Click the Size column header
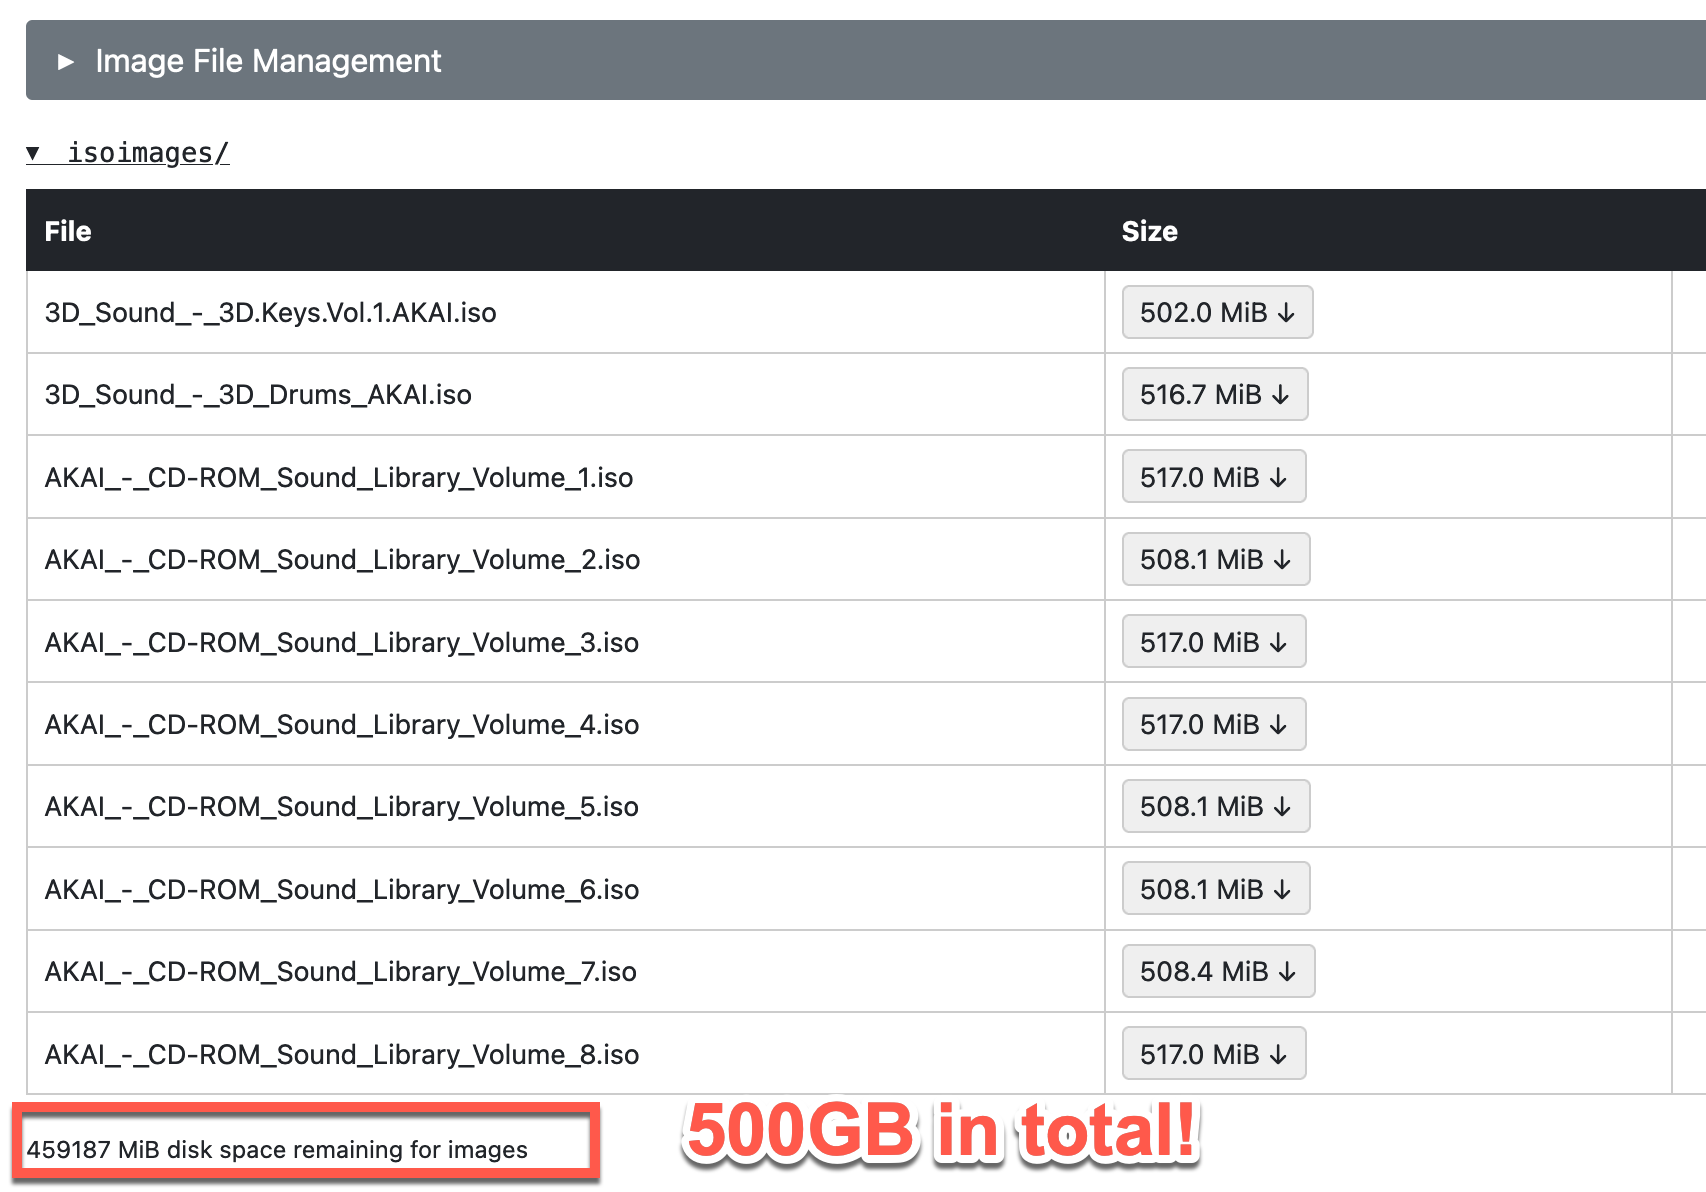The height and width of the screenshot is (1192, 1706). (x=1149, y=231)
